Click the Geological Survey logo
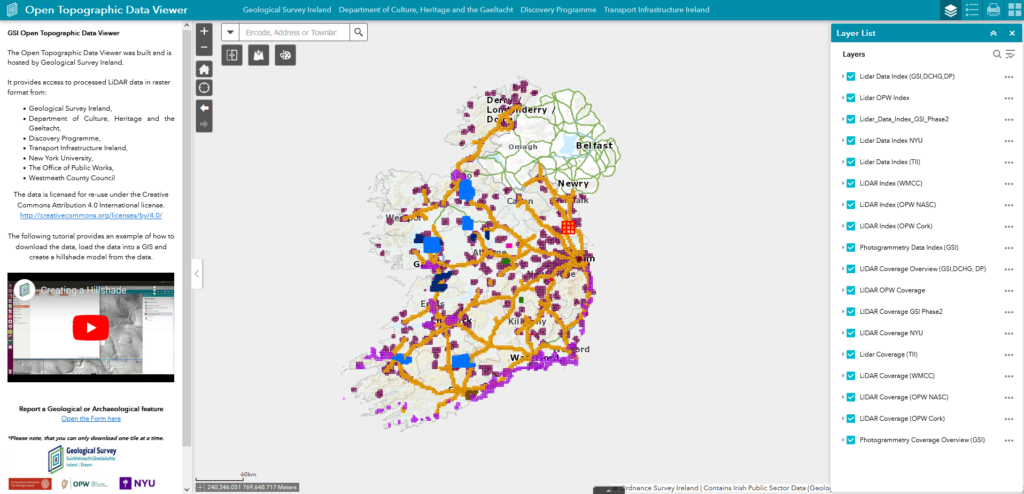Screen dimensions: 1024x494 [82, 459]
